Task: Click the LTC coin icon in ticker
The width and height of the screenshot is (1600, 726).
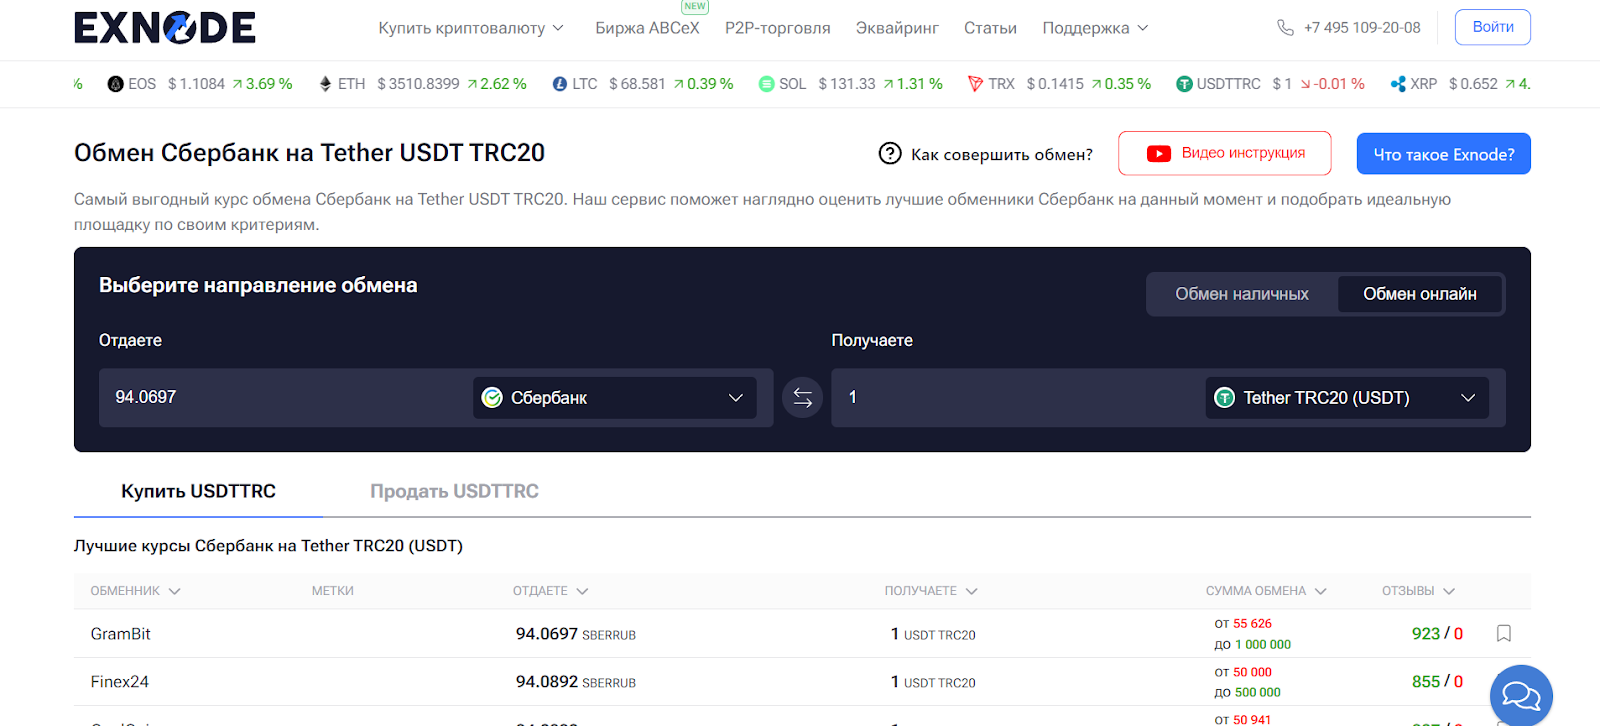Action: (x=560, y=84)
